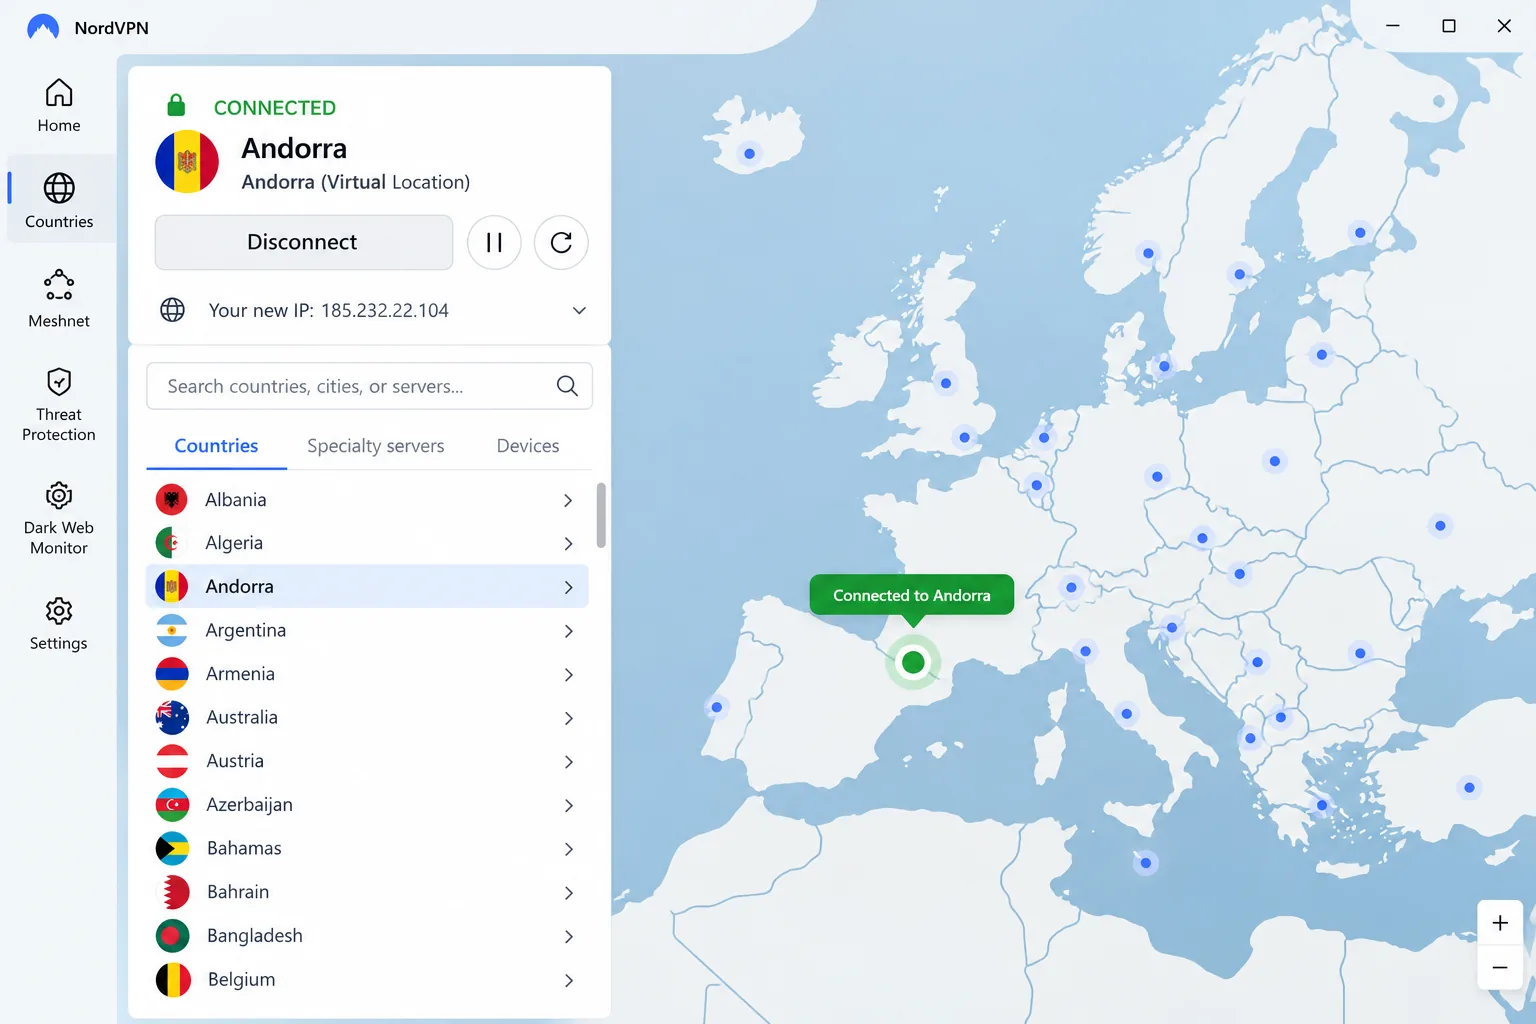Click the country list scrollbar thumb
The width and height of the screenshot is (1536, 1024).
[601, 515]
